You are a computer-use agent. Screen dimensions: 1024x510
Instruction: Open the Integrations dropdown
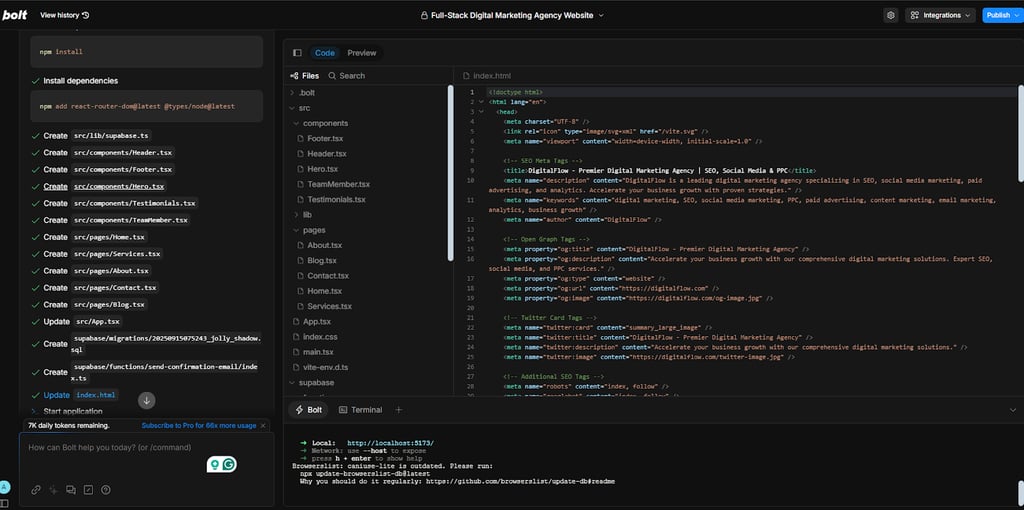[x=940, y=15]
